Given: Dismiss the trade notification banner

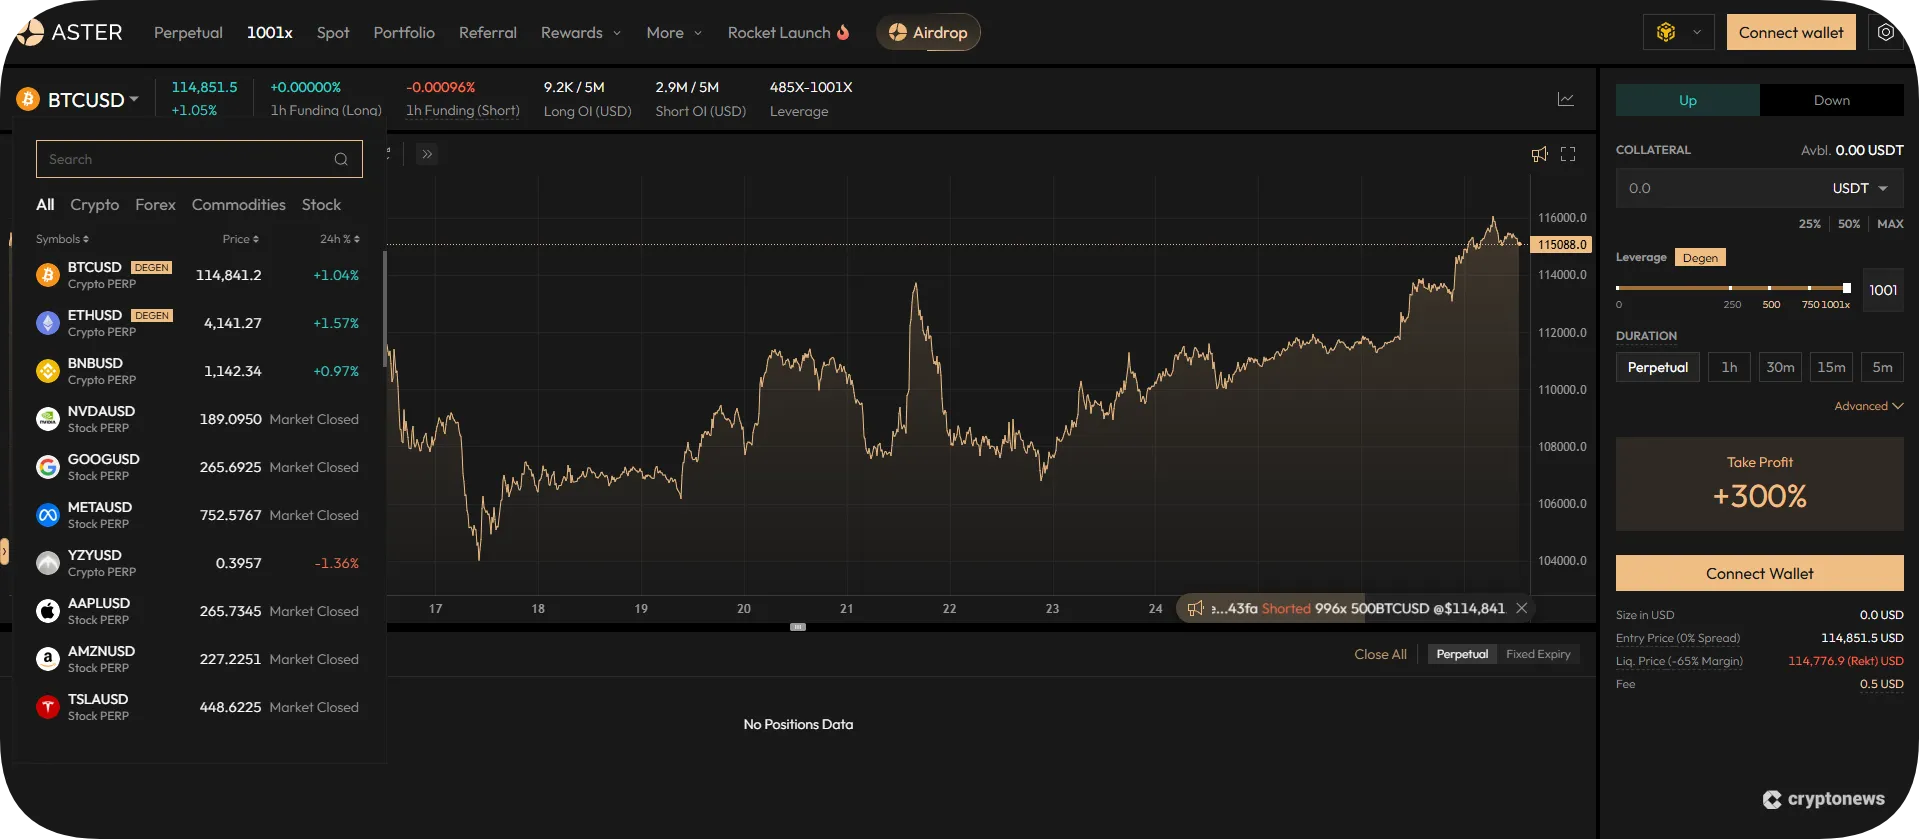Looking at the screenshot, I should 1521,608.
